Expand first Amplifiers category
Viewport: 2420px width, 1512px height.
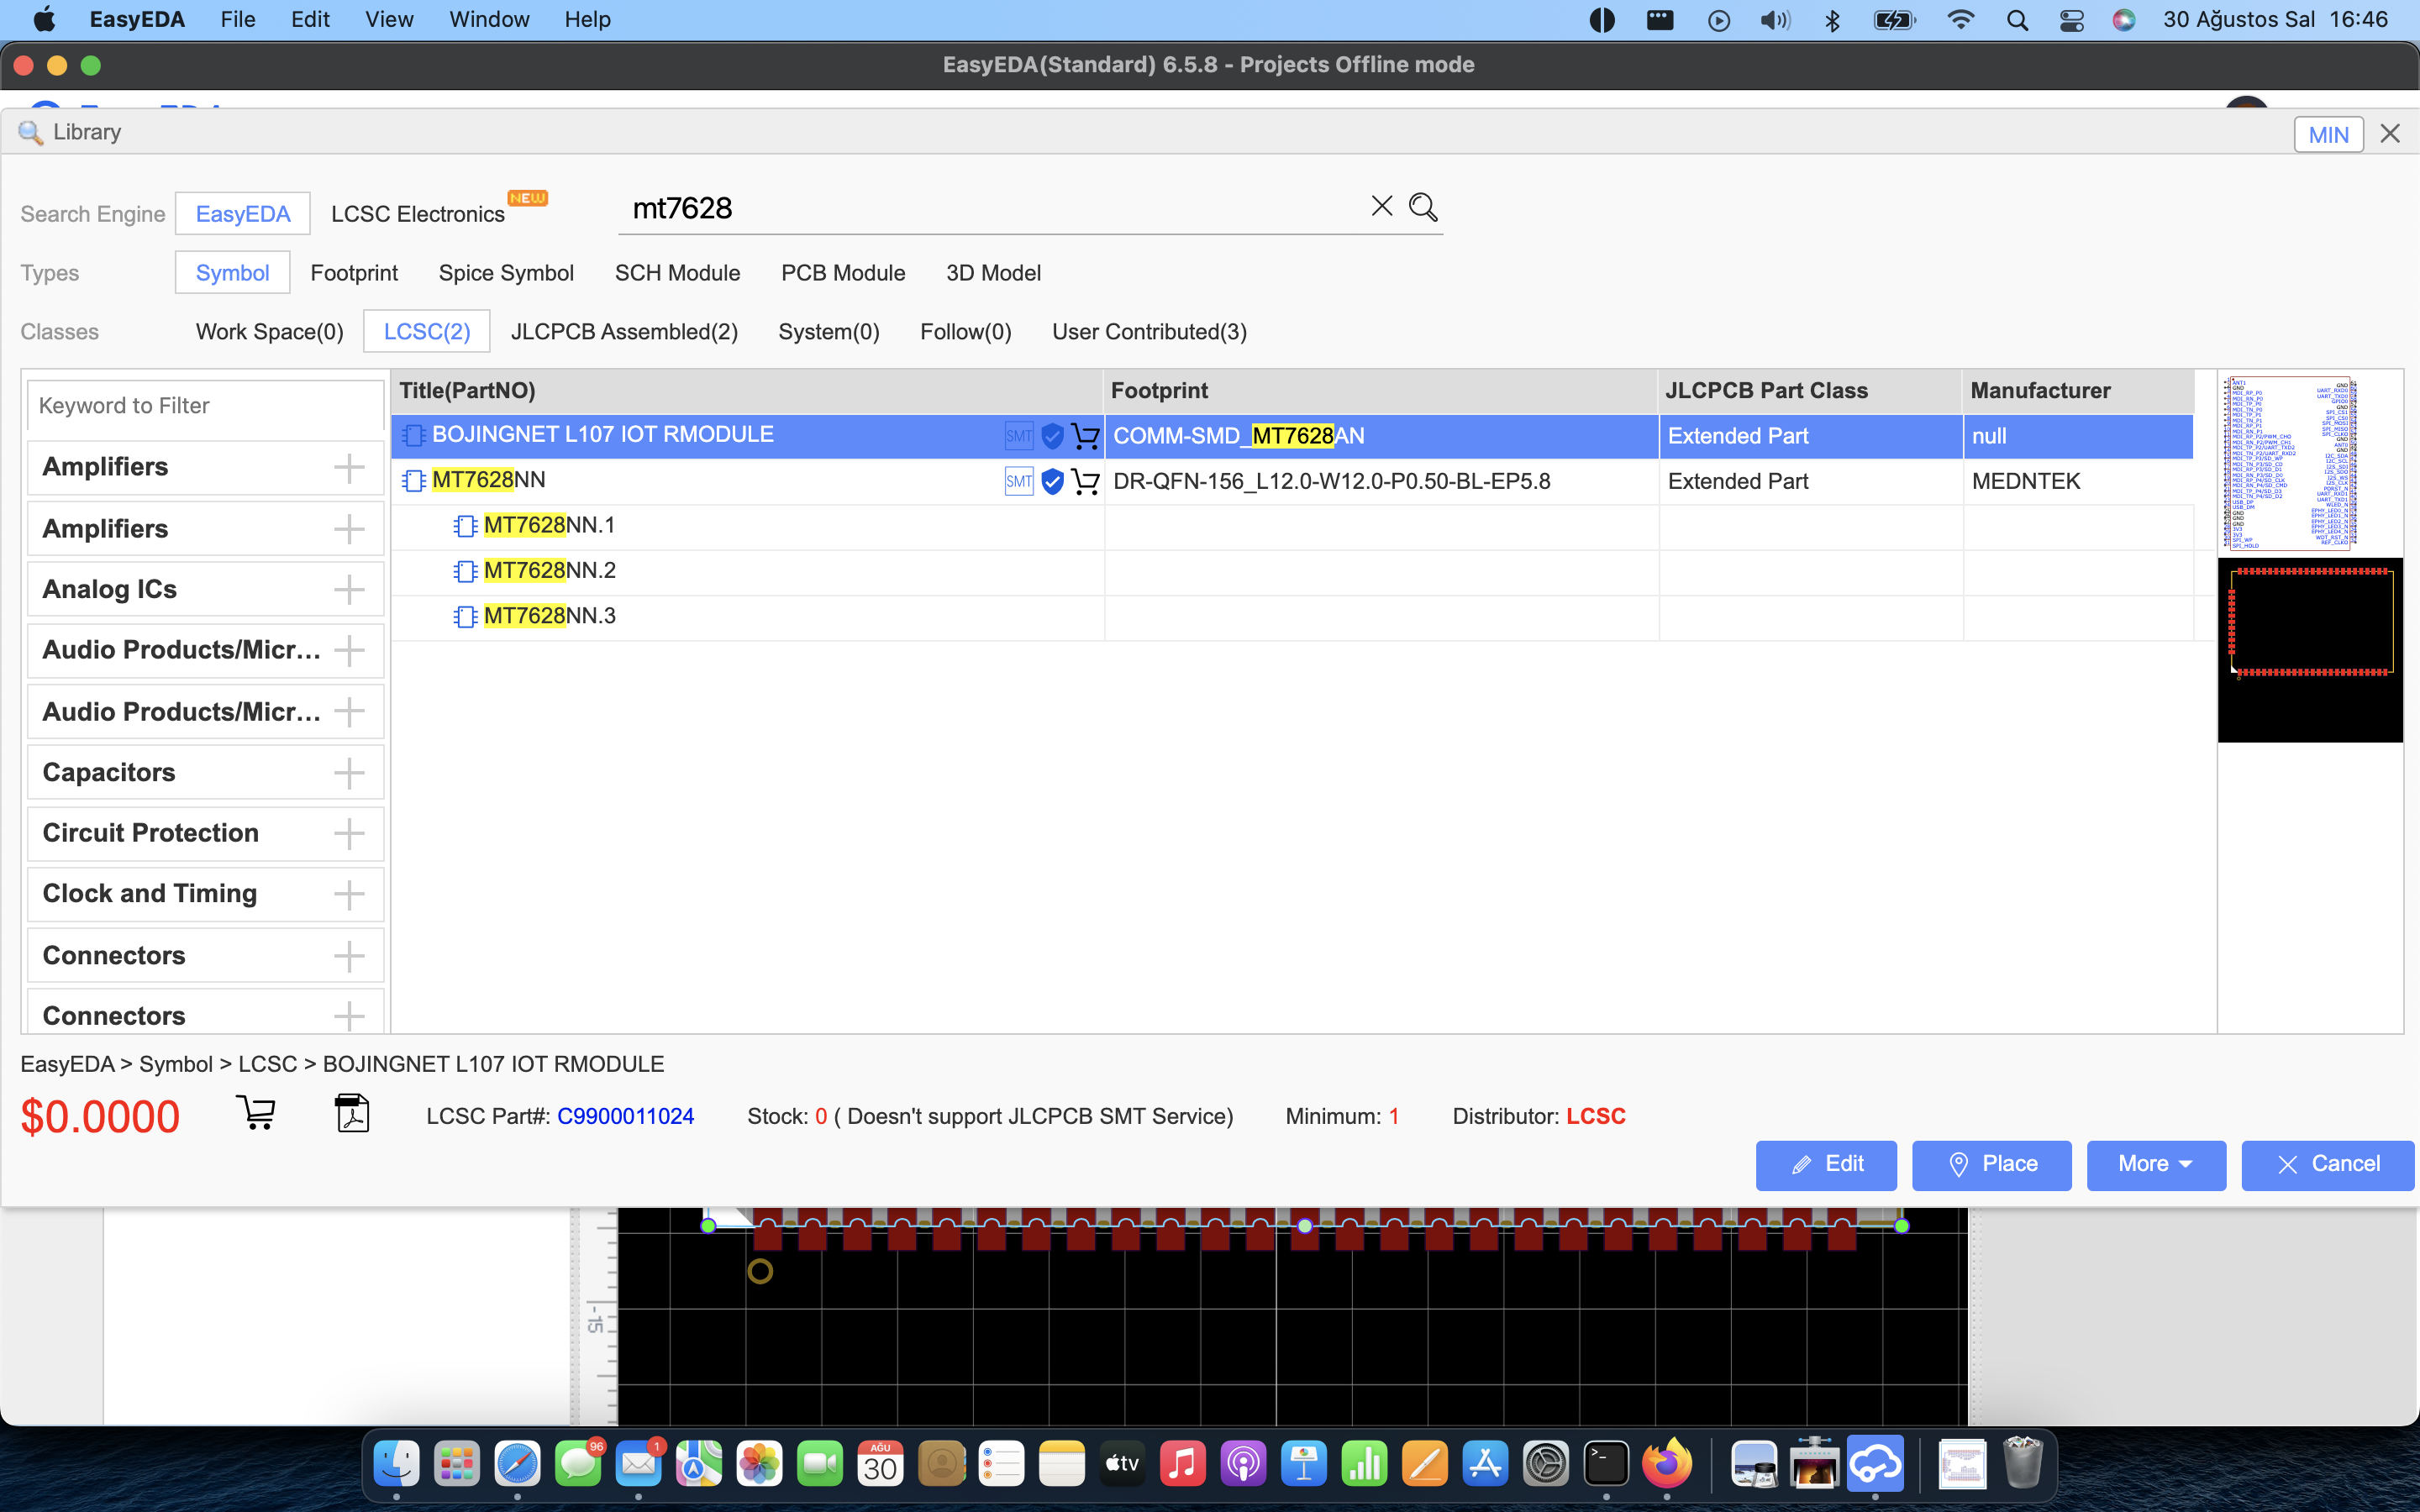click(x=349, y=467)
